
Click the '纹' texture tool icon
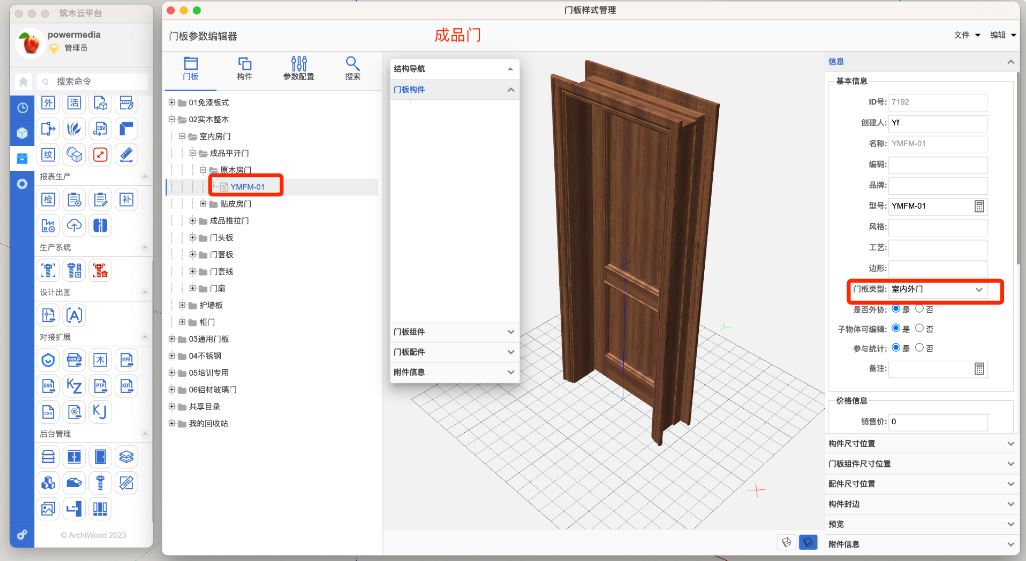(48, 154)
